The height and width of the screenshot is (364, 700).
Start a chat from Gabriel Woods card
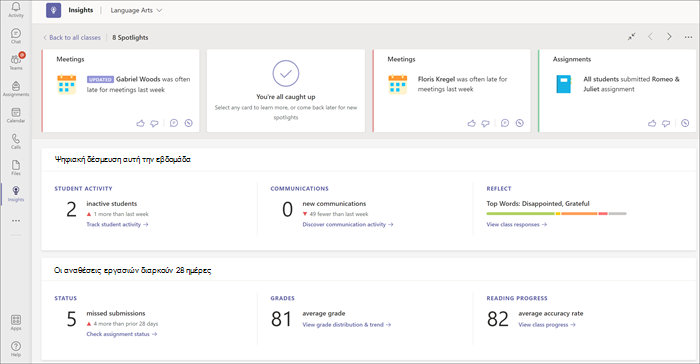[x=174, y=123]
